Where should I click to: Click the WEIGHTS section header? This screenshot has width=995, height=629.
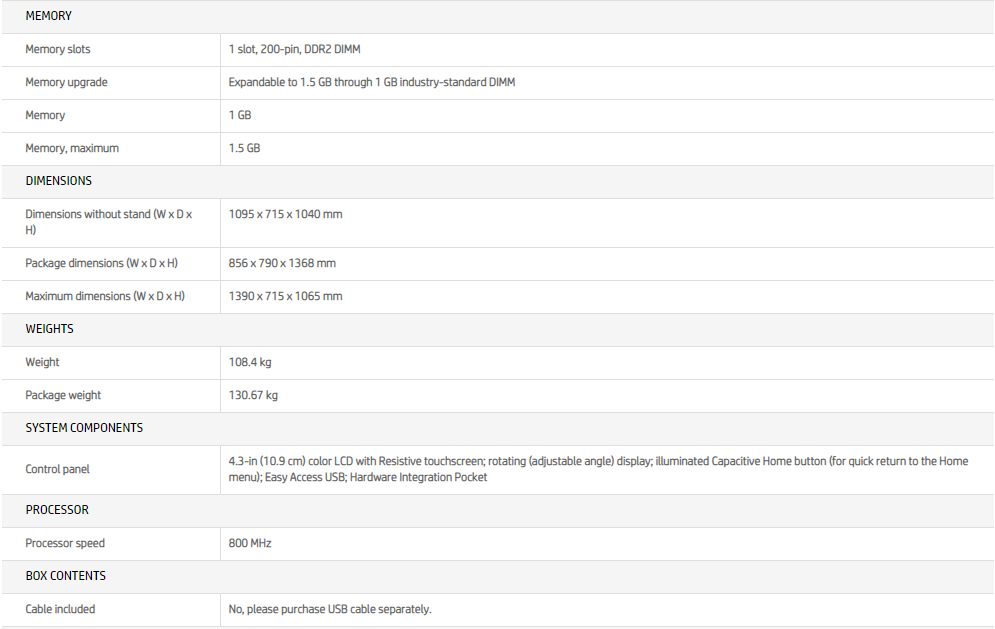pyautogui.click(x=49, y=329)
